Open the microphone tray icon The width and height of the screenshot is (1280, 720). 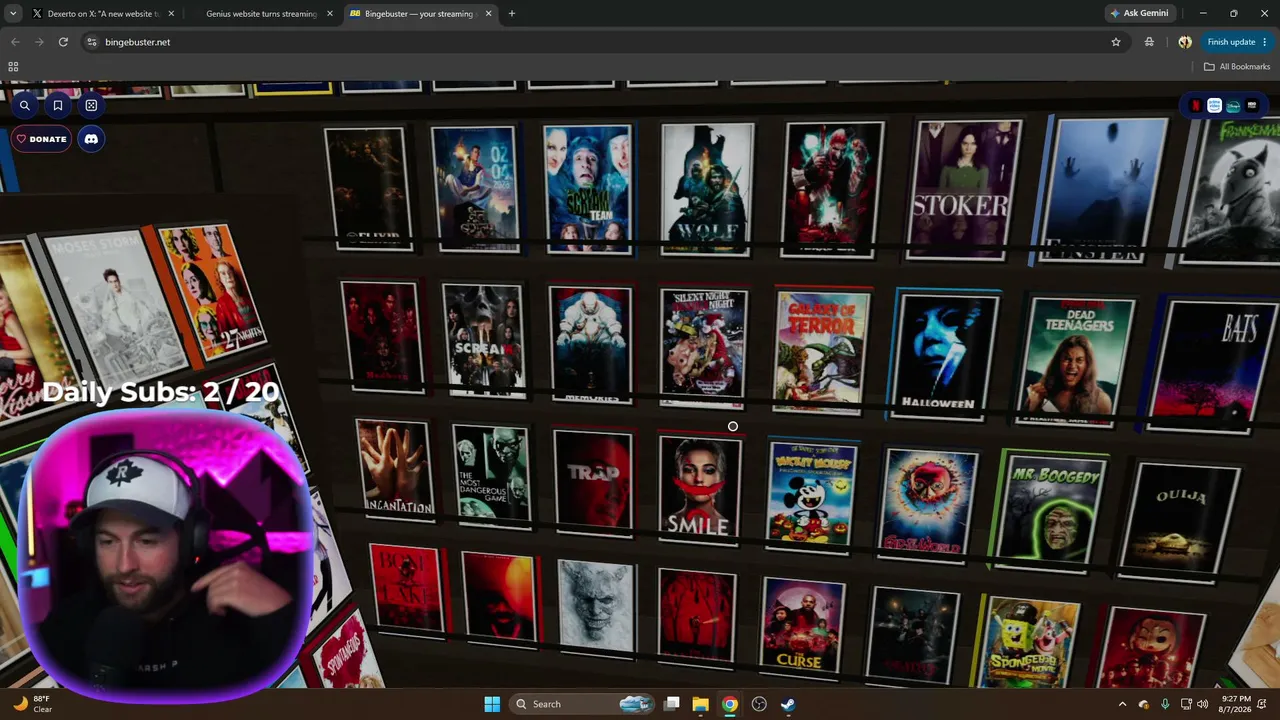[x=1165, y=704]
